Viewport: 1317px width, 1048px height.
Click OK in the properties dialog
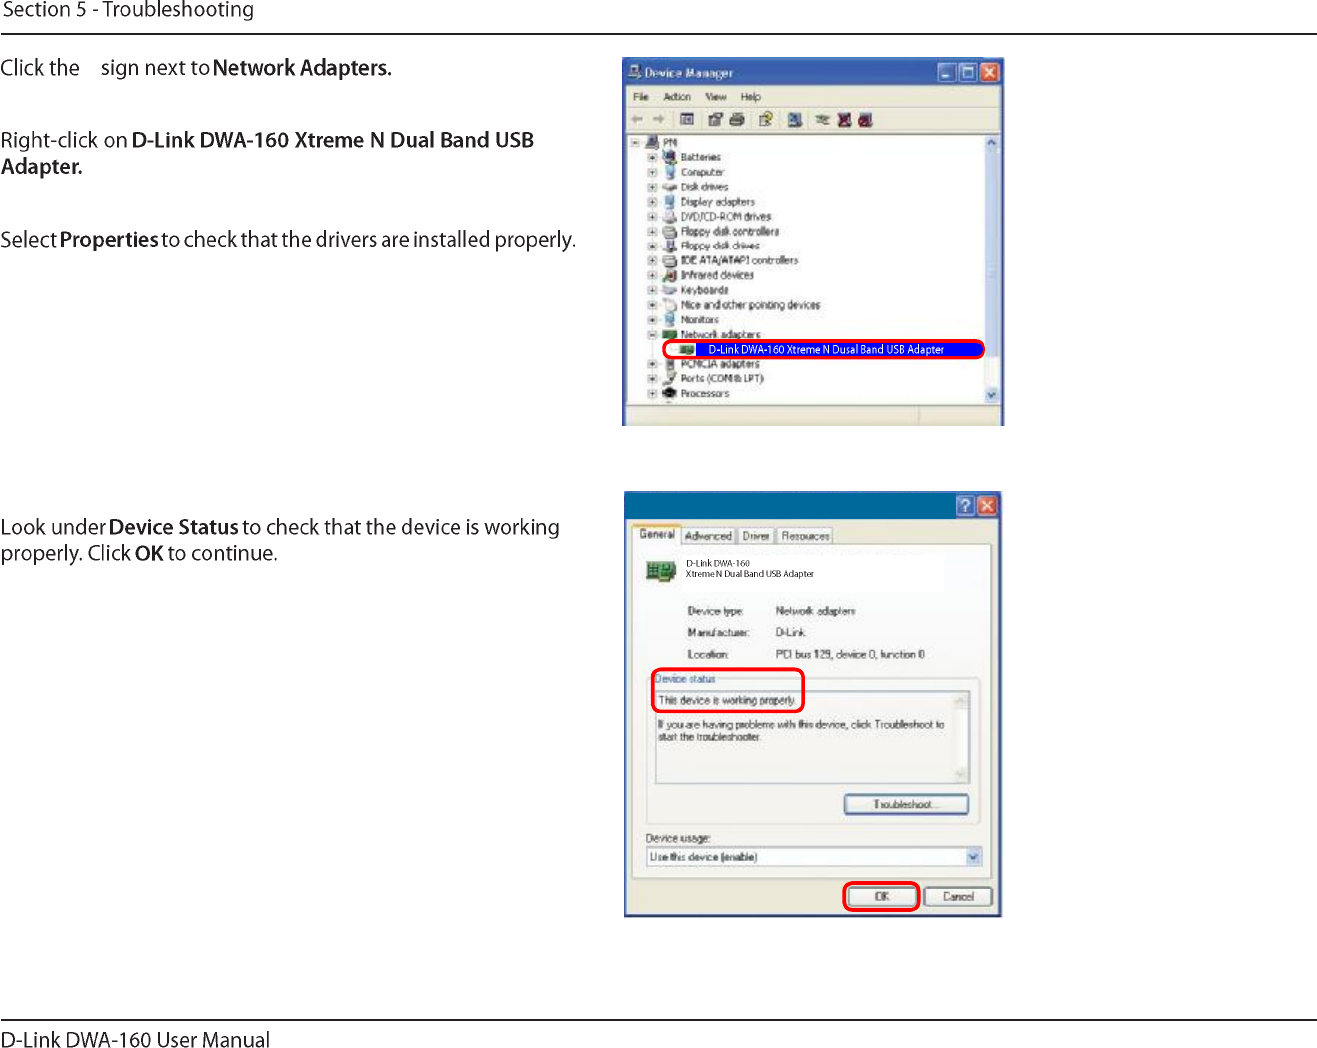pos(881,896)
